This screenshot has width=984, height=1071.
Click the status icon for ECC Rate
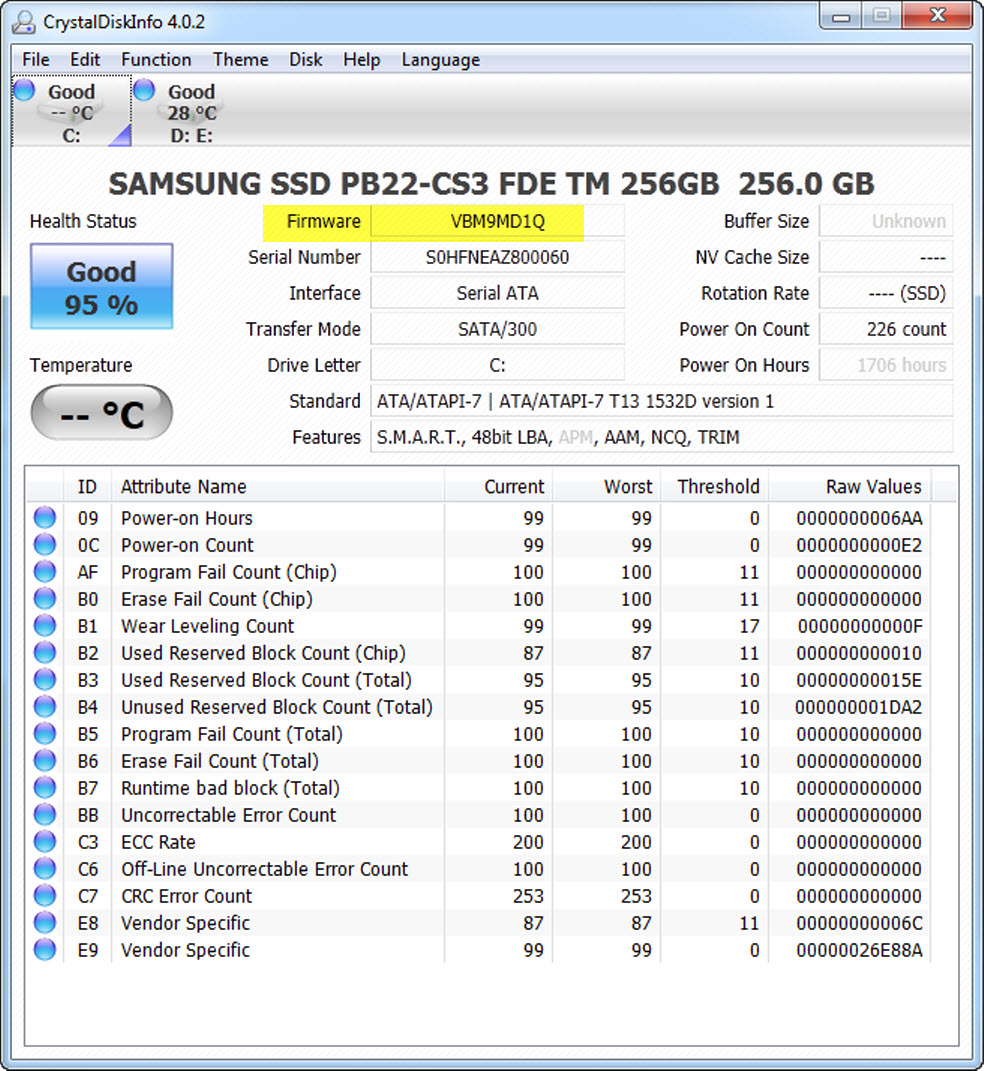click(x=45, y=842)
